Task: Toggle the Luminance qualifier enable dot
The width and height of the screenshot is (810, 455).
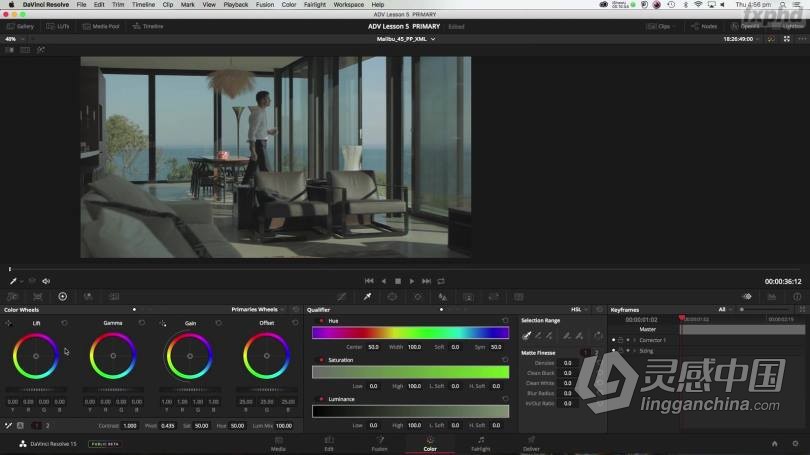Action: [x=321, y=399]
